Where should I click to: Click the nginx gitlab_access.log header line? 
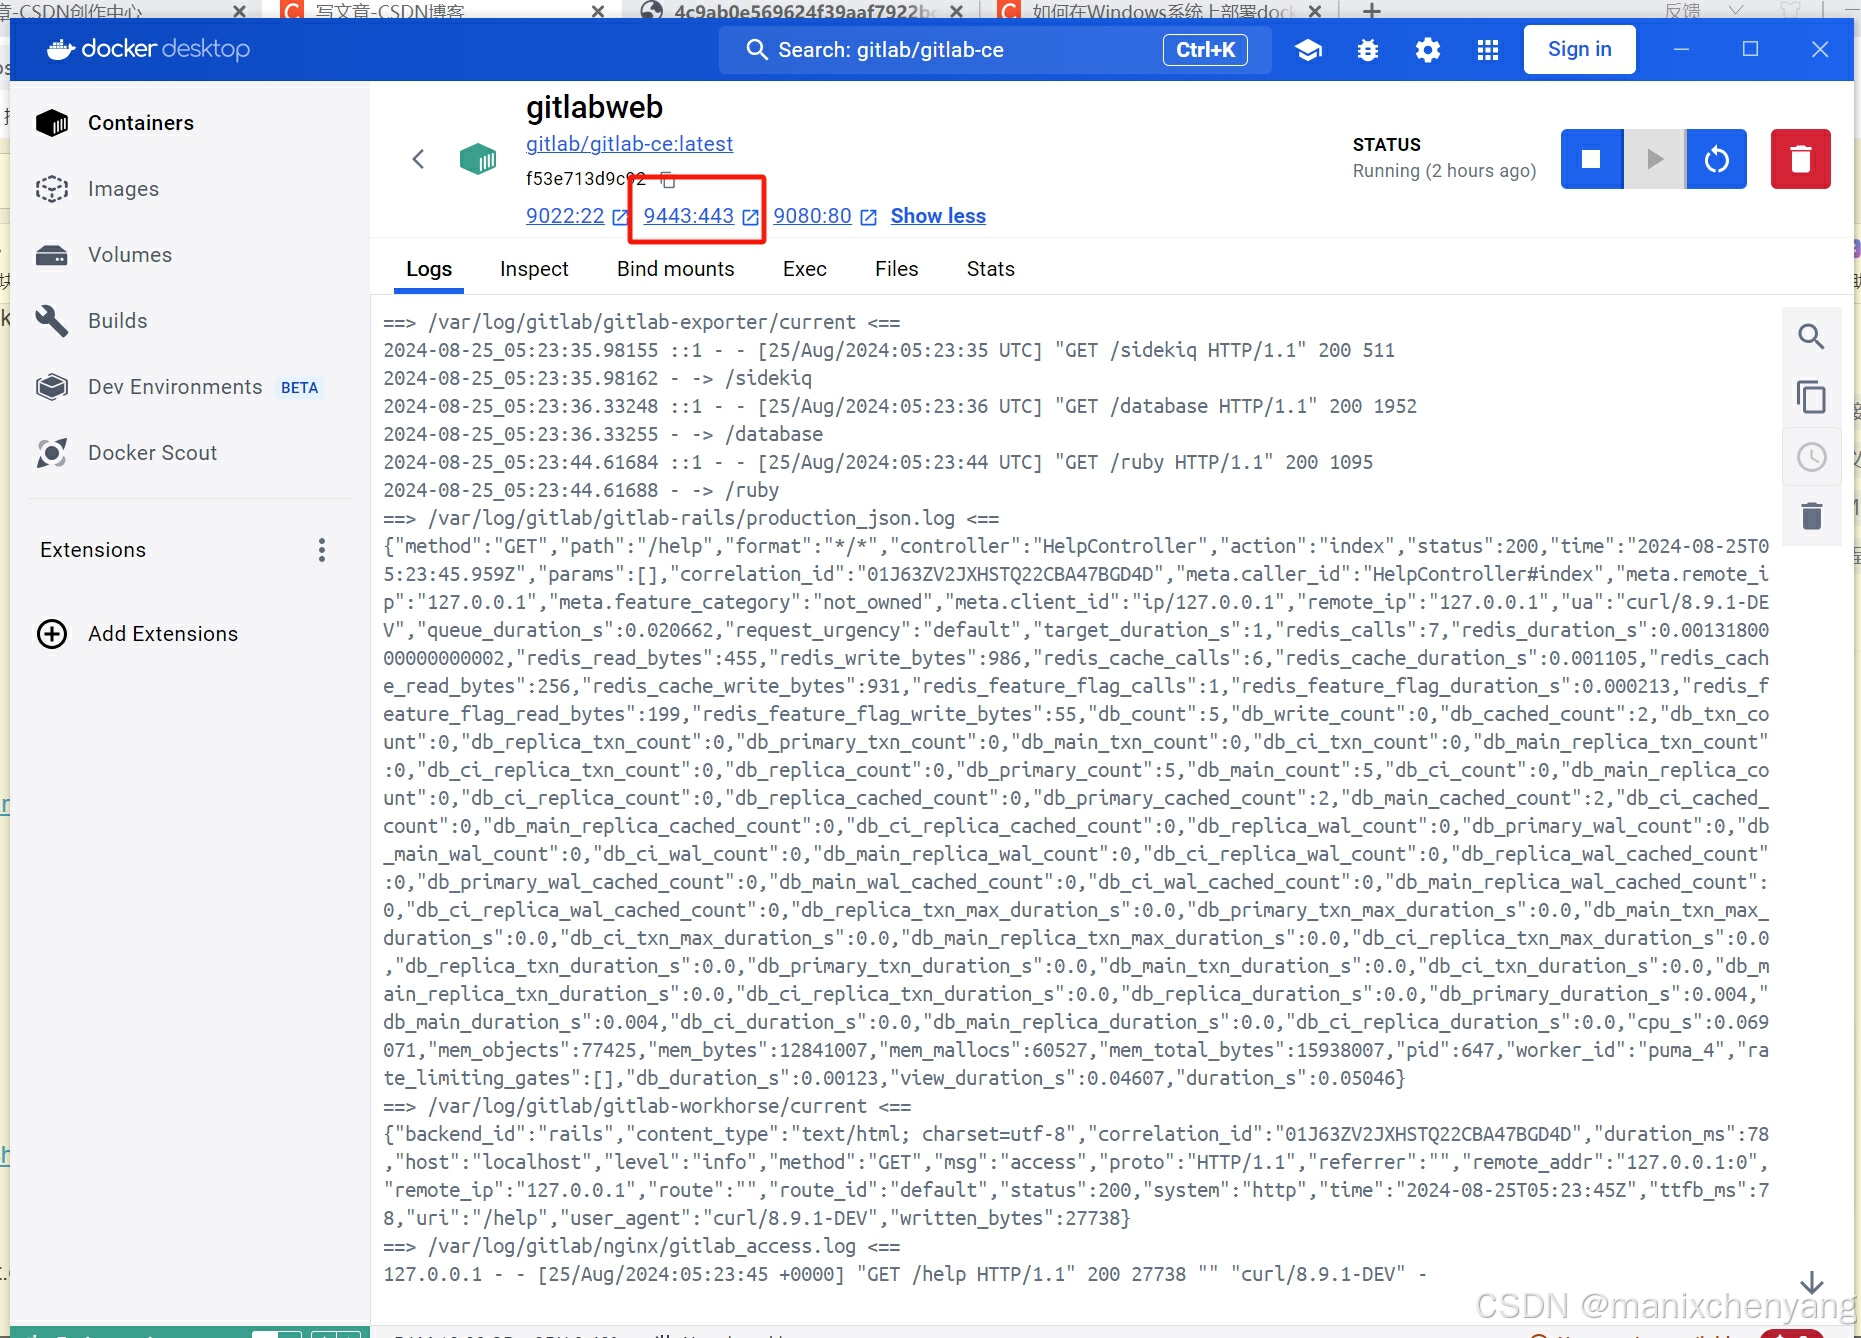pyautogui.click(x=642, y=1246)
